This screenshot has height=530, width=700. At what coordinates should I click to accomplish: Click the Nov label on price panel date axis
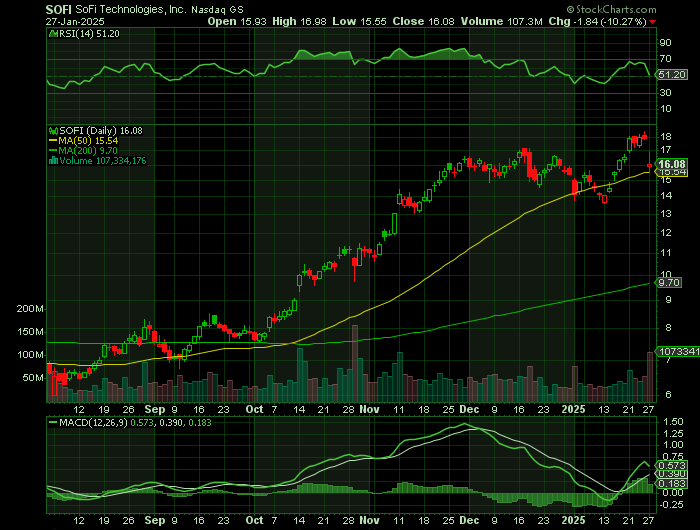(x=370, y=409)
